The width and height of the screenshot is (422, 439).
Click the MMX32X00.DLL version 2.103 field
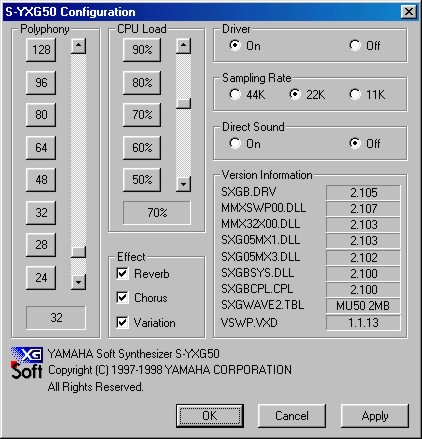(x=363, y=225)
